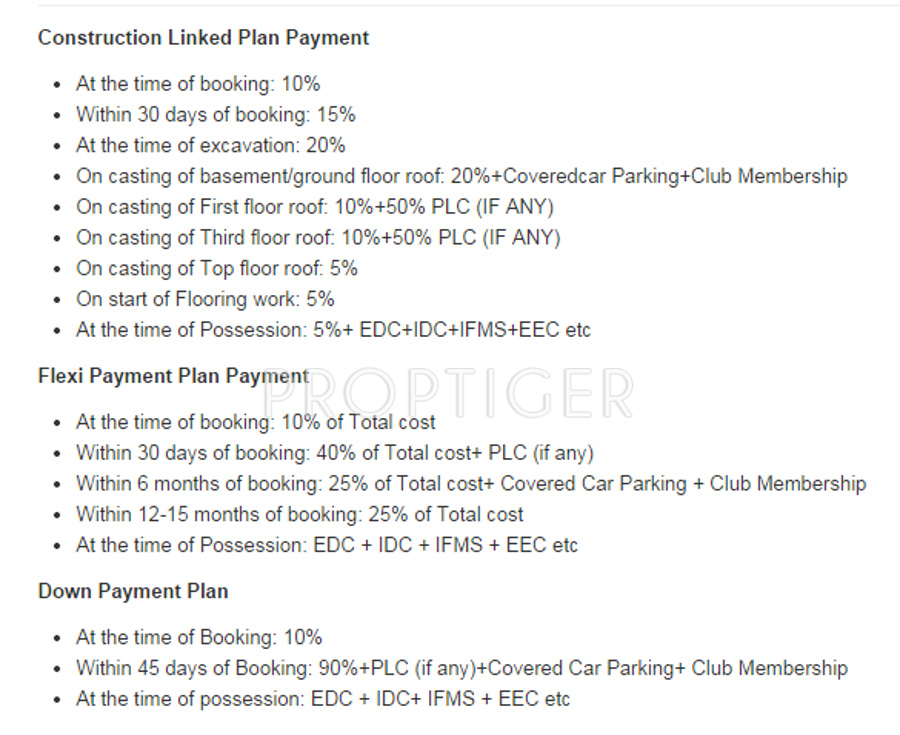900x735 pixels.
Task: Select the 'On start of Flooring work' item
Action: 205,299
